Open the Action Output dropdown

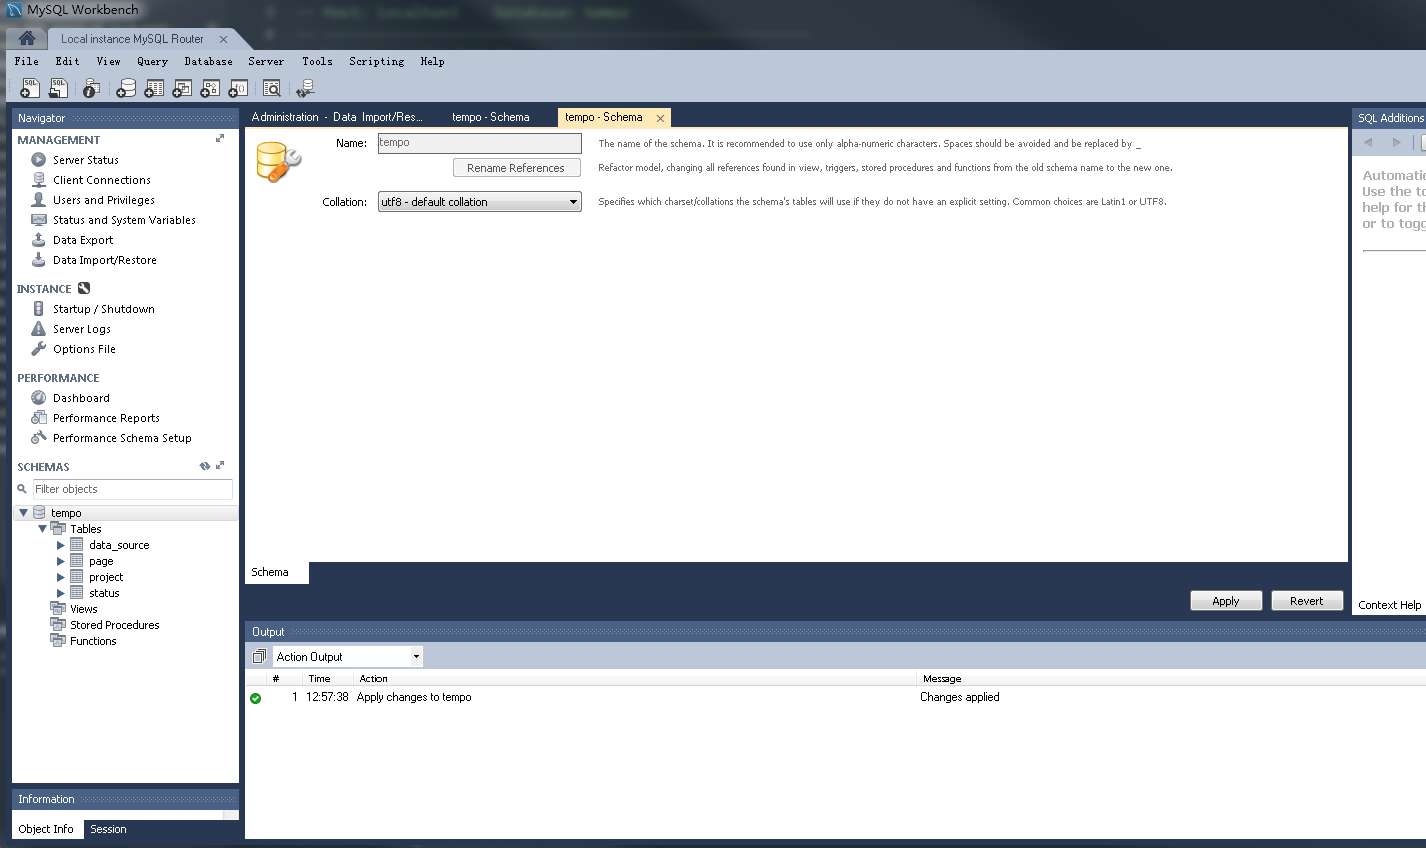click(348, 657)
